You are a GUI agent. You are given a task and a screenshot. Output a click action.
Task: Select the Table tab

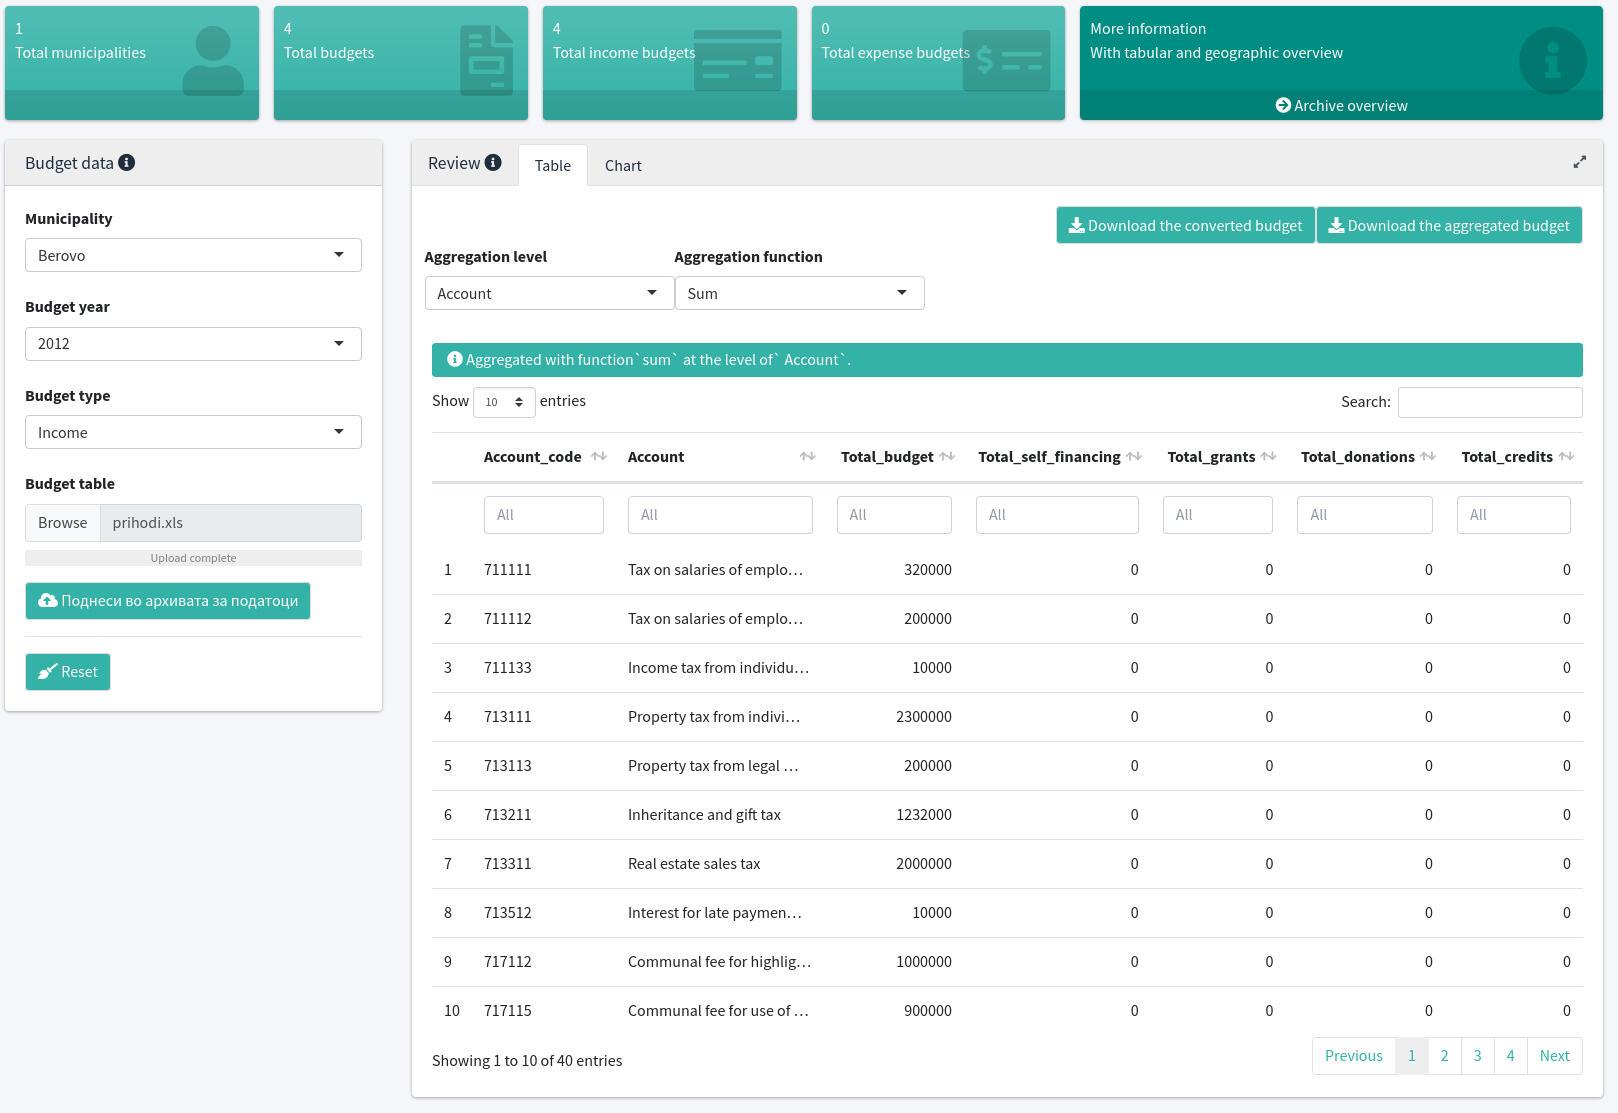click(552, 166)
